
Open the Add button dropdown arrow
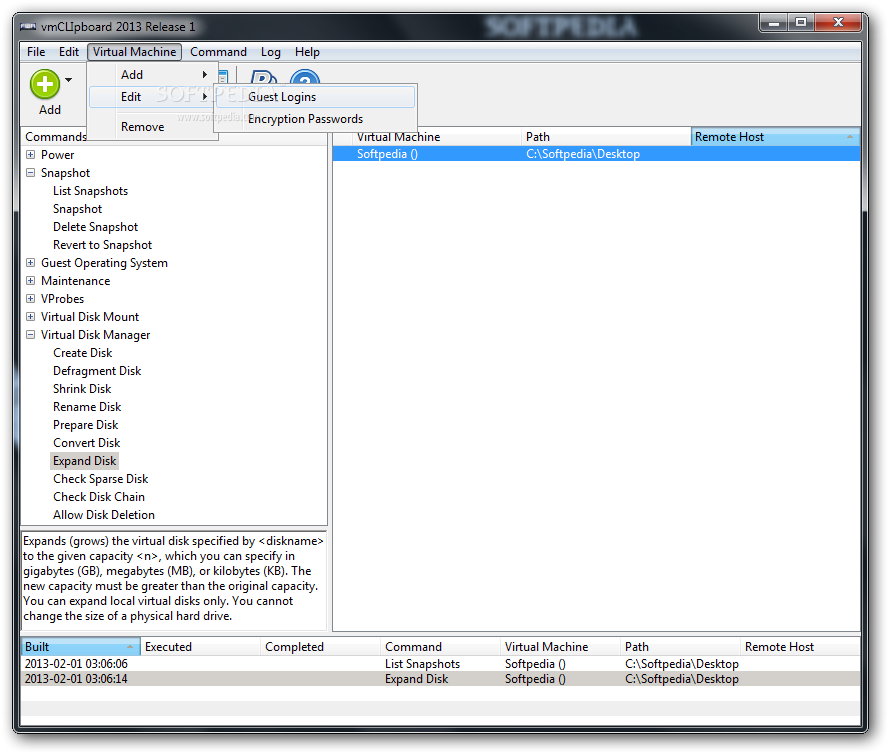(69, 80)
